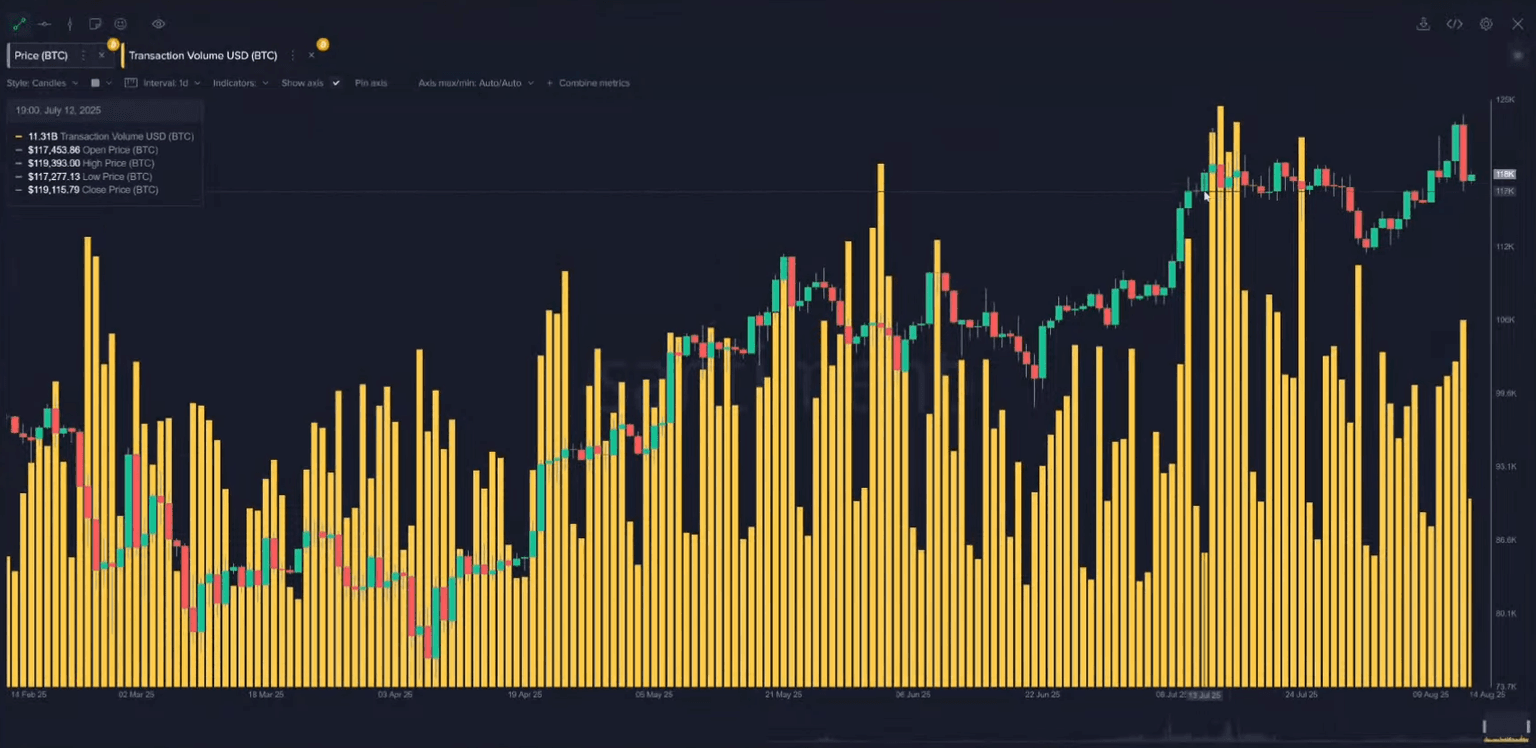Open the metric color swatch picker
Viewport: 1536px width, 748px height.
[x=96, y=83]
